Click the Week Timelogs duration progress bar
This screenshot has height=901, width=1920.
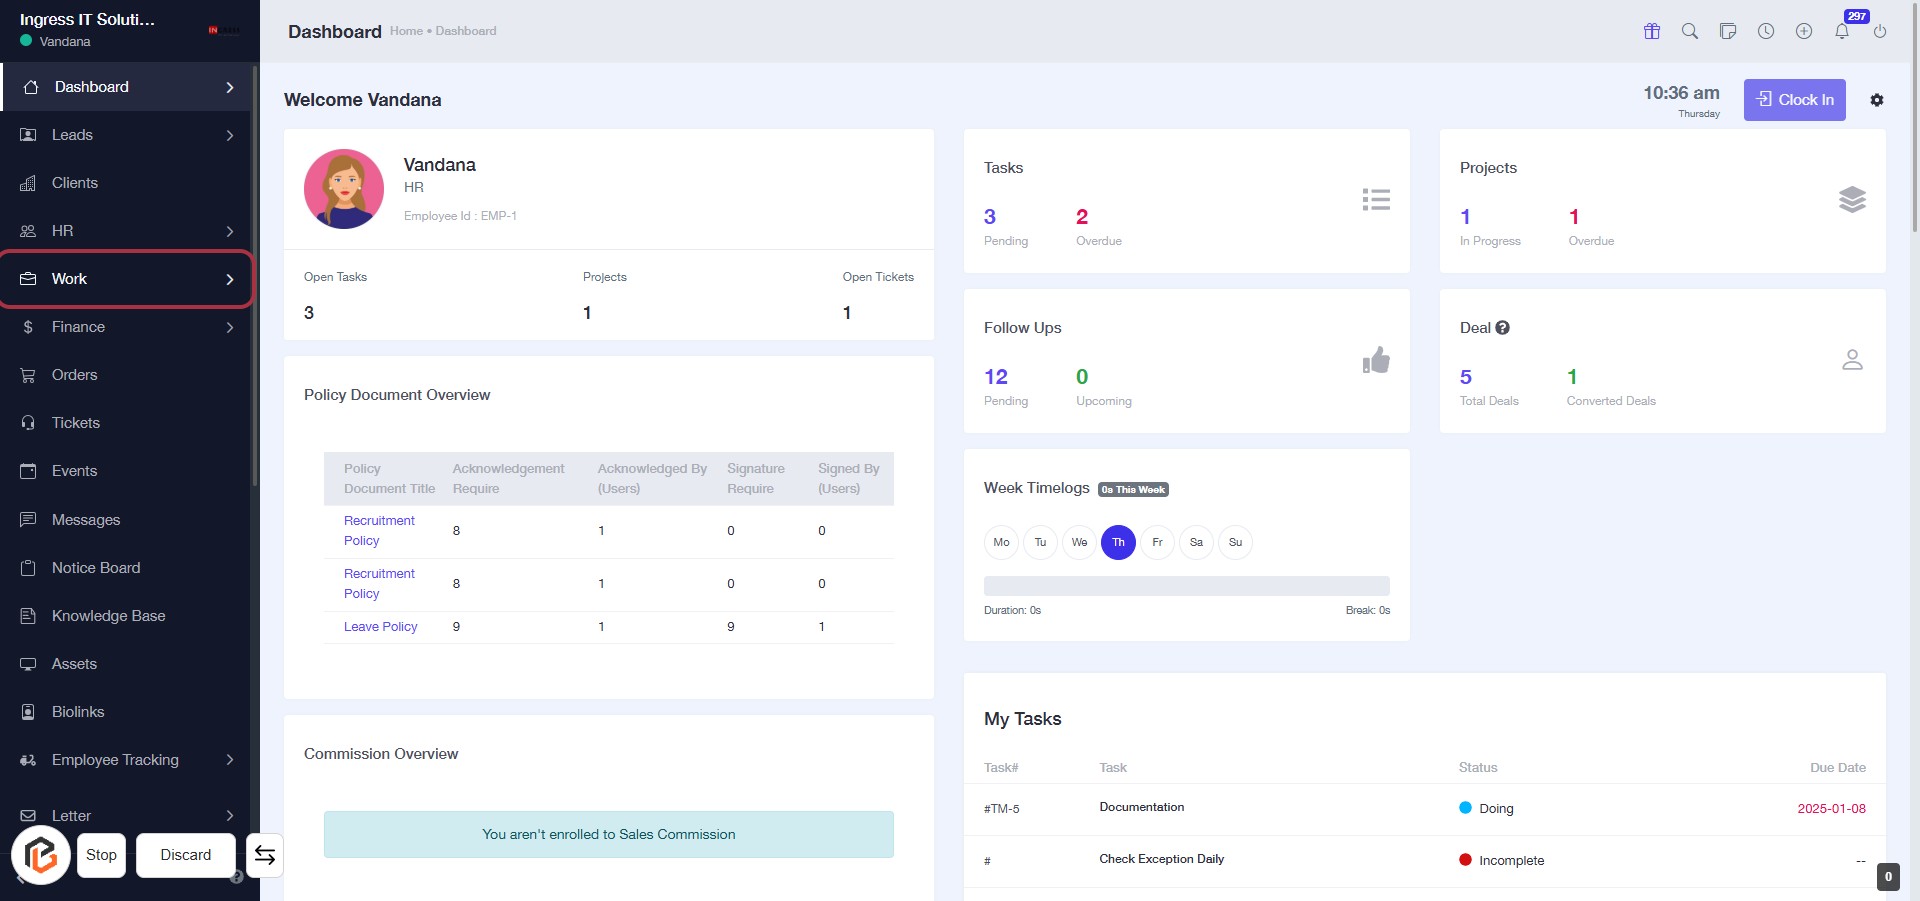point(1186,586)
